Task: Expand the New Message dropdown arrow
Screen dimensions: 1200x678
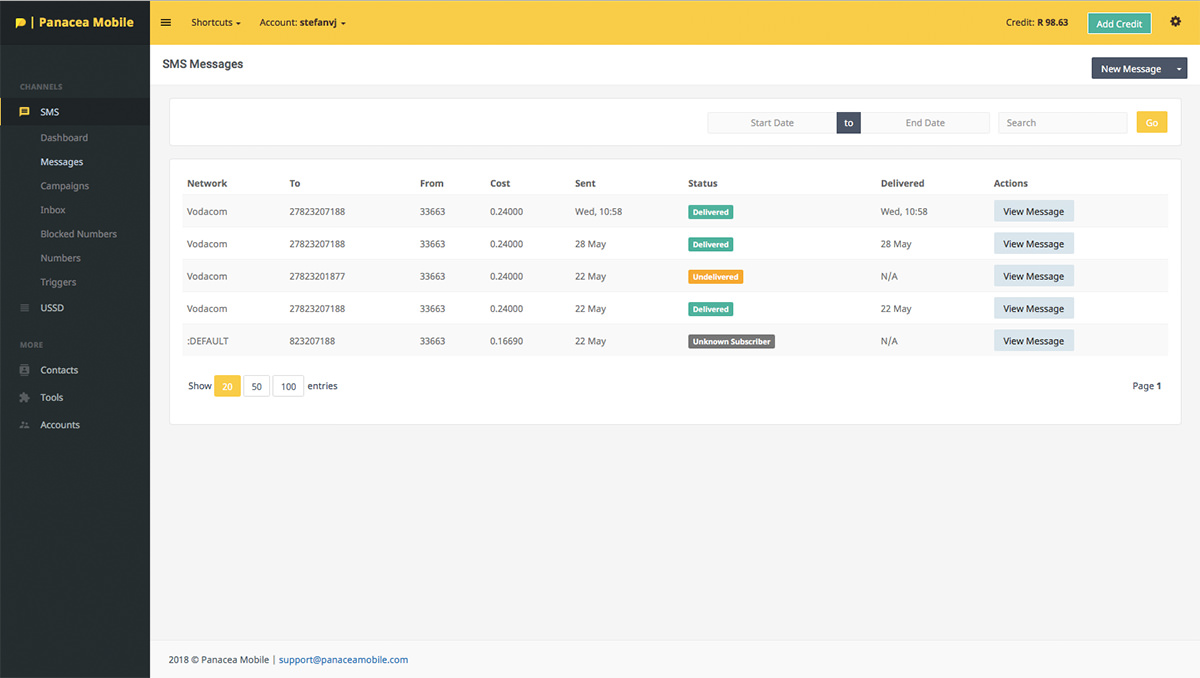Action: coord(1179,69)
